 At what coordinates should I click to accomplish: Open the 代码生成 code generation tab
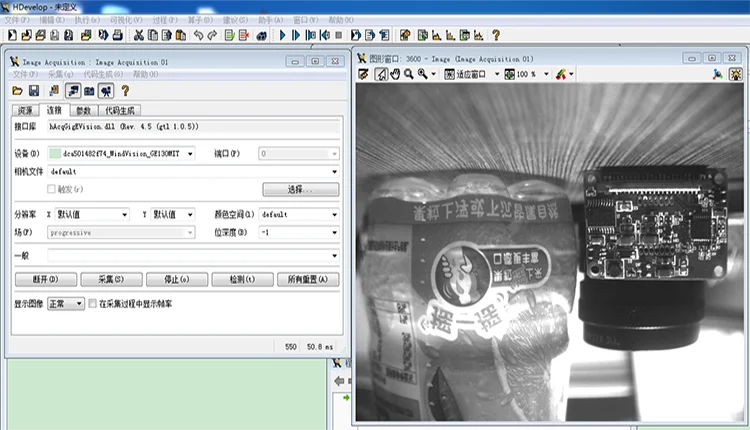point(120,110)
